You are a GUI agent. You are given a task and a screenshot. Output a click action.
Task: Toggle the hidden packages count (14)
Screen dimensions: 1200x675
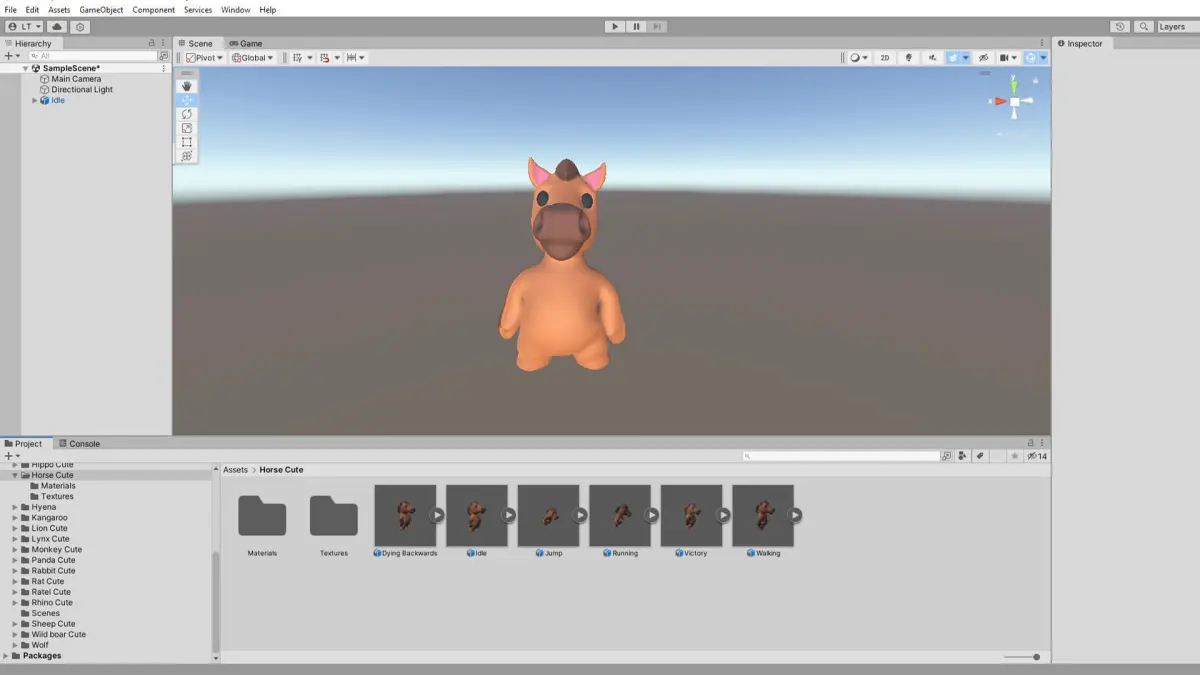point(1037,456)
